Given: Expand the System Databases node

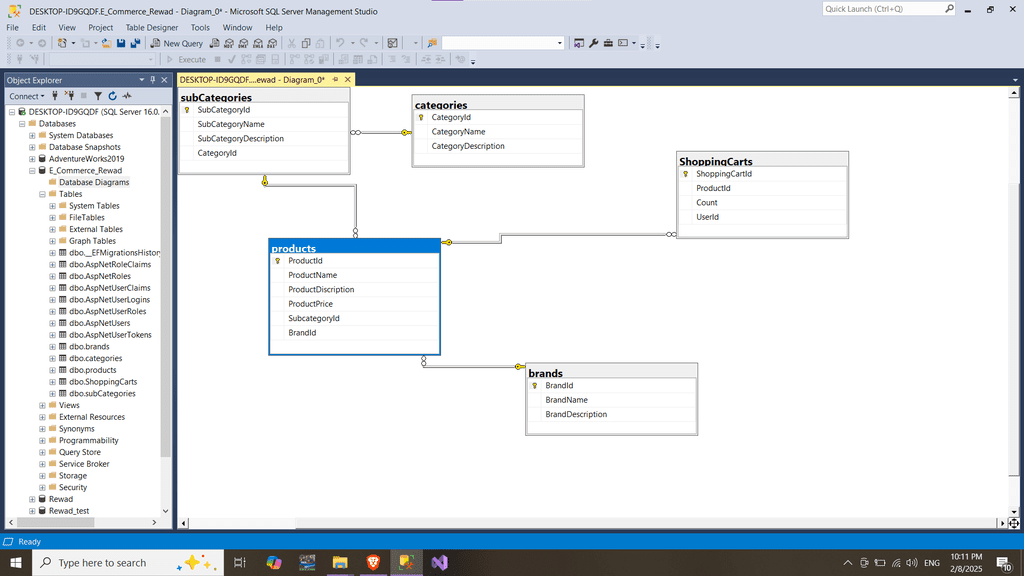Looking at the screenshot, I should pos(32,135).
